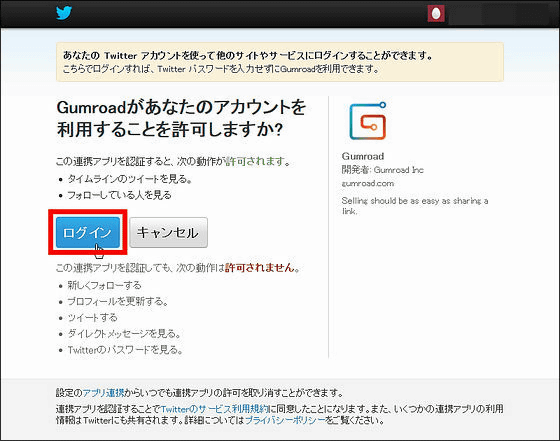Click the gumroad.com developer site text
The image size is (560, 441).
368,184
